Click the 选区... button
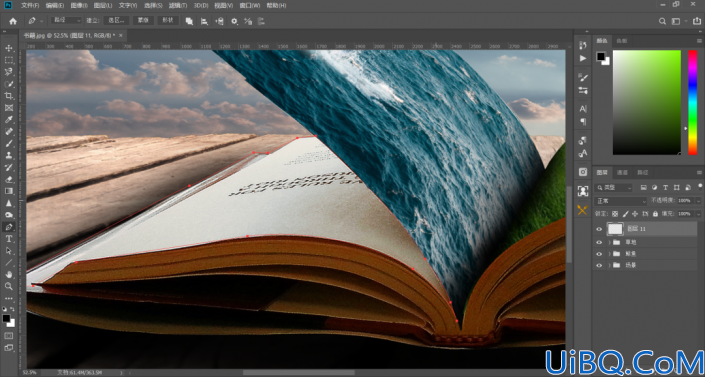The width and height of the screenshot is (705, 377). click(116, 21)
